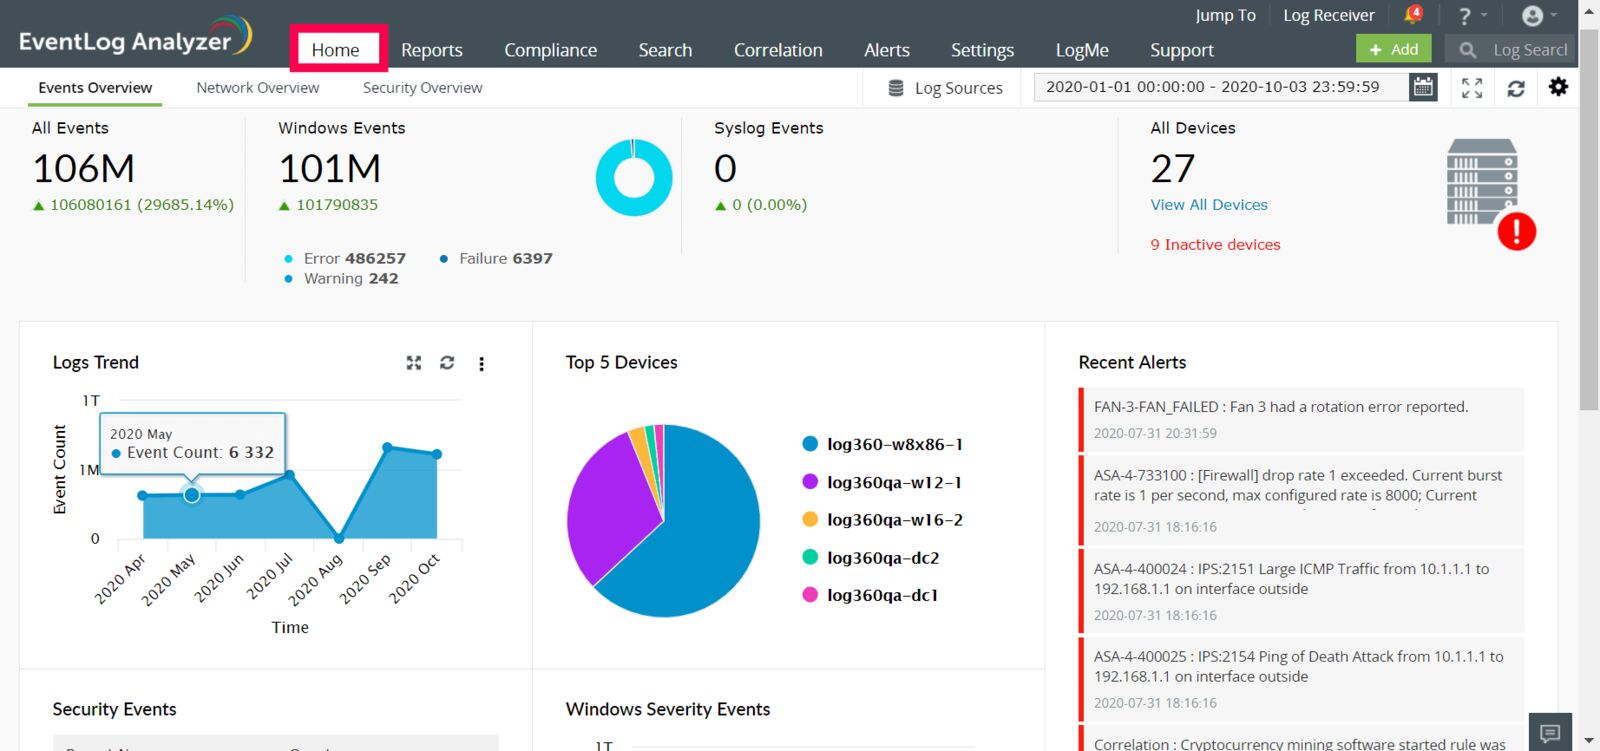Screen dimensions: 1600x751
Task: Open dashboard settings gear icon
Action: click(x=1558, y=87)
